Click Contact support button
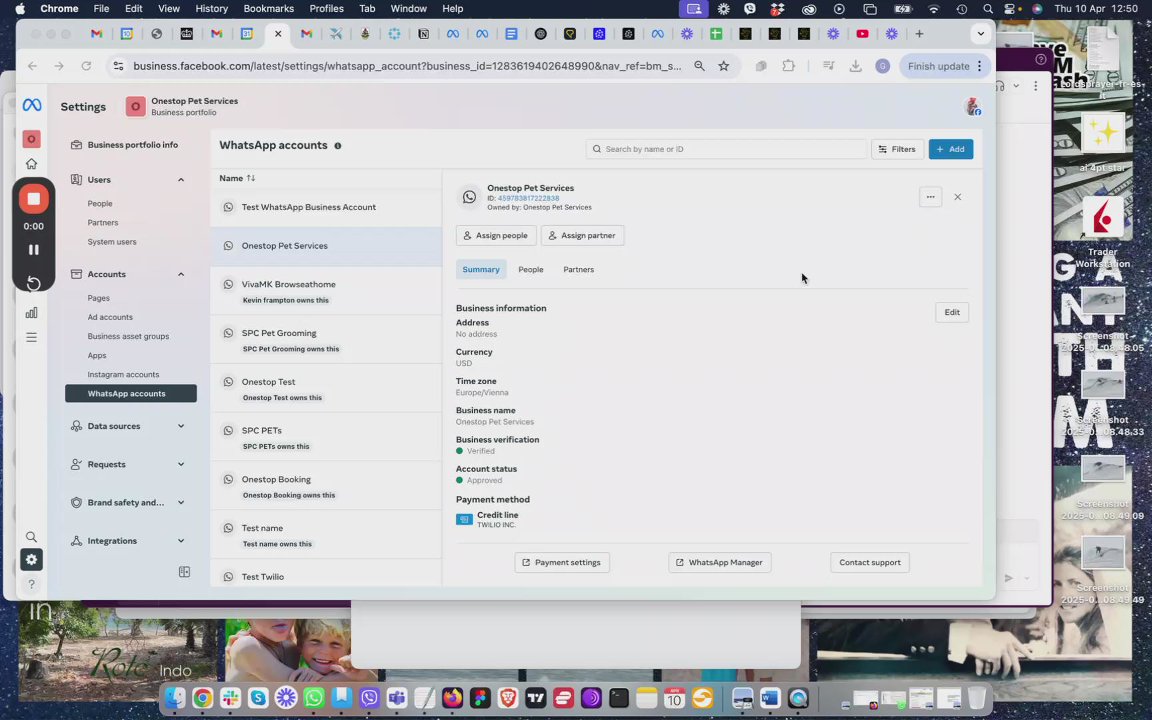The image size is (1152, 720). 870,563
